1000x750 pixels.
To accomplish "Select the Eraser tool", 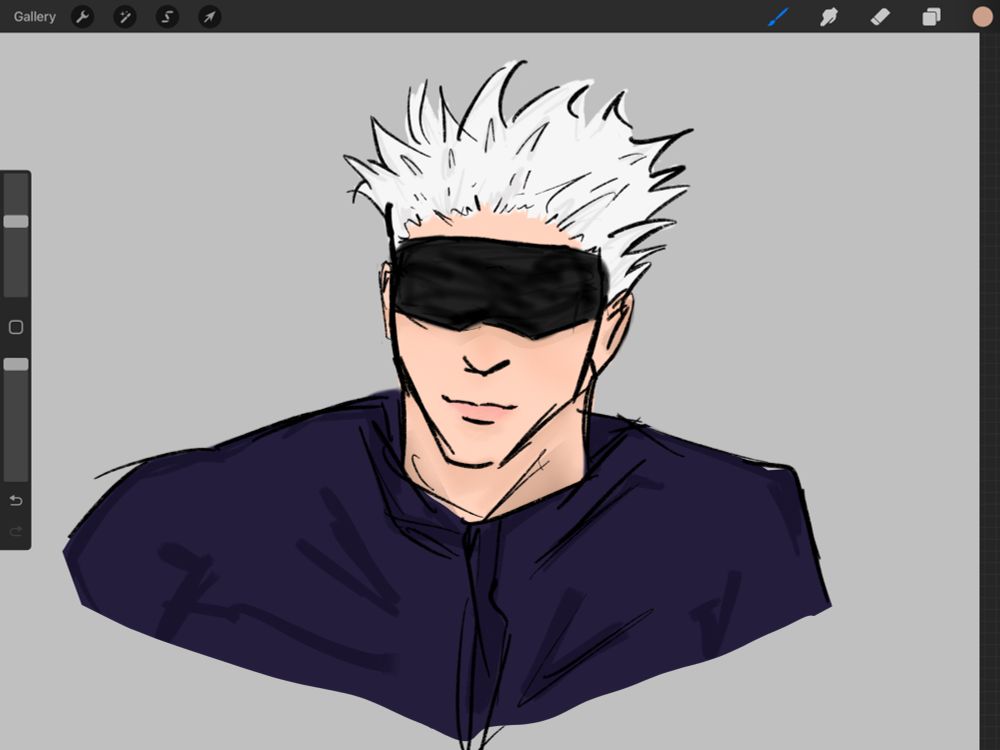I will pos(880,17).
